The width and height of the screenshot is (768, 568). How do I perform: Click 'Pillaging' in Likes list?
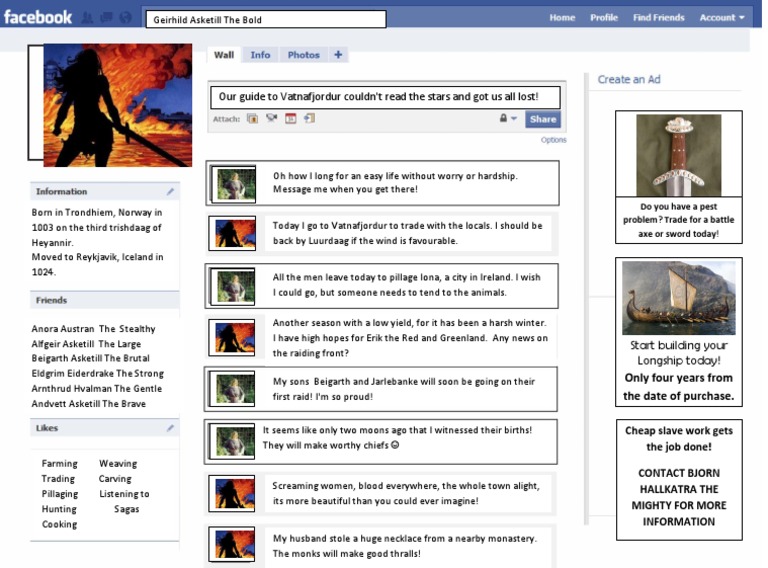click(x=60, y=494)
